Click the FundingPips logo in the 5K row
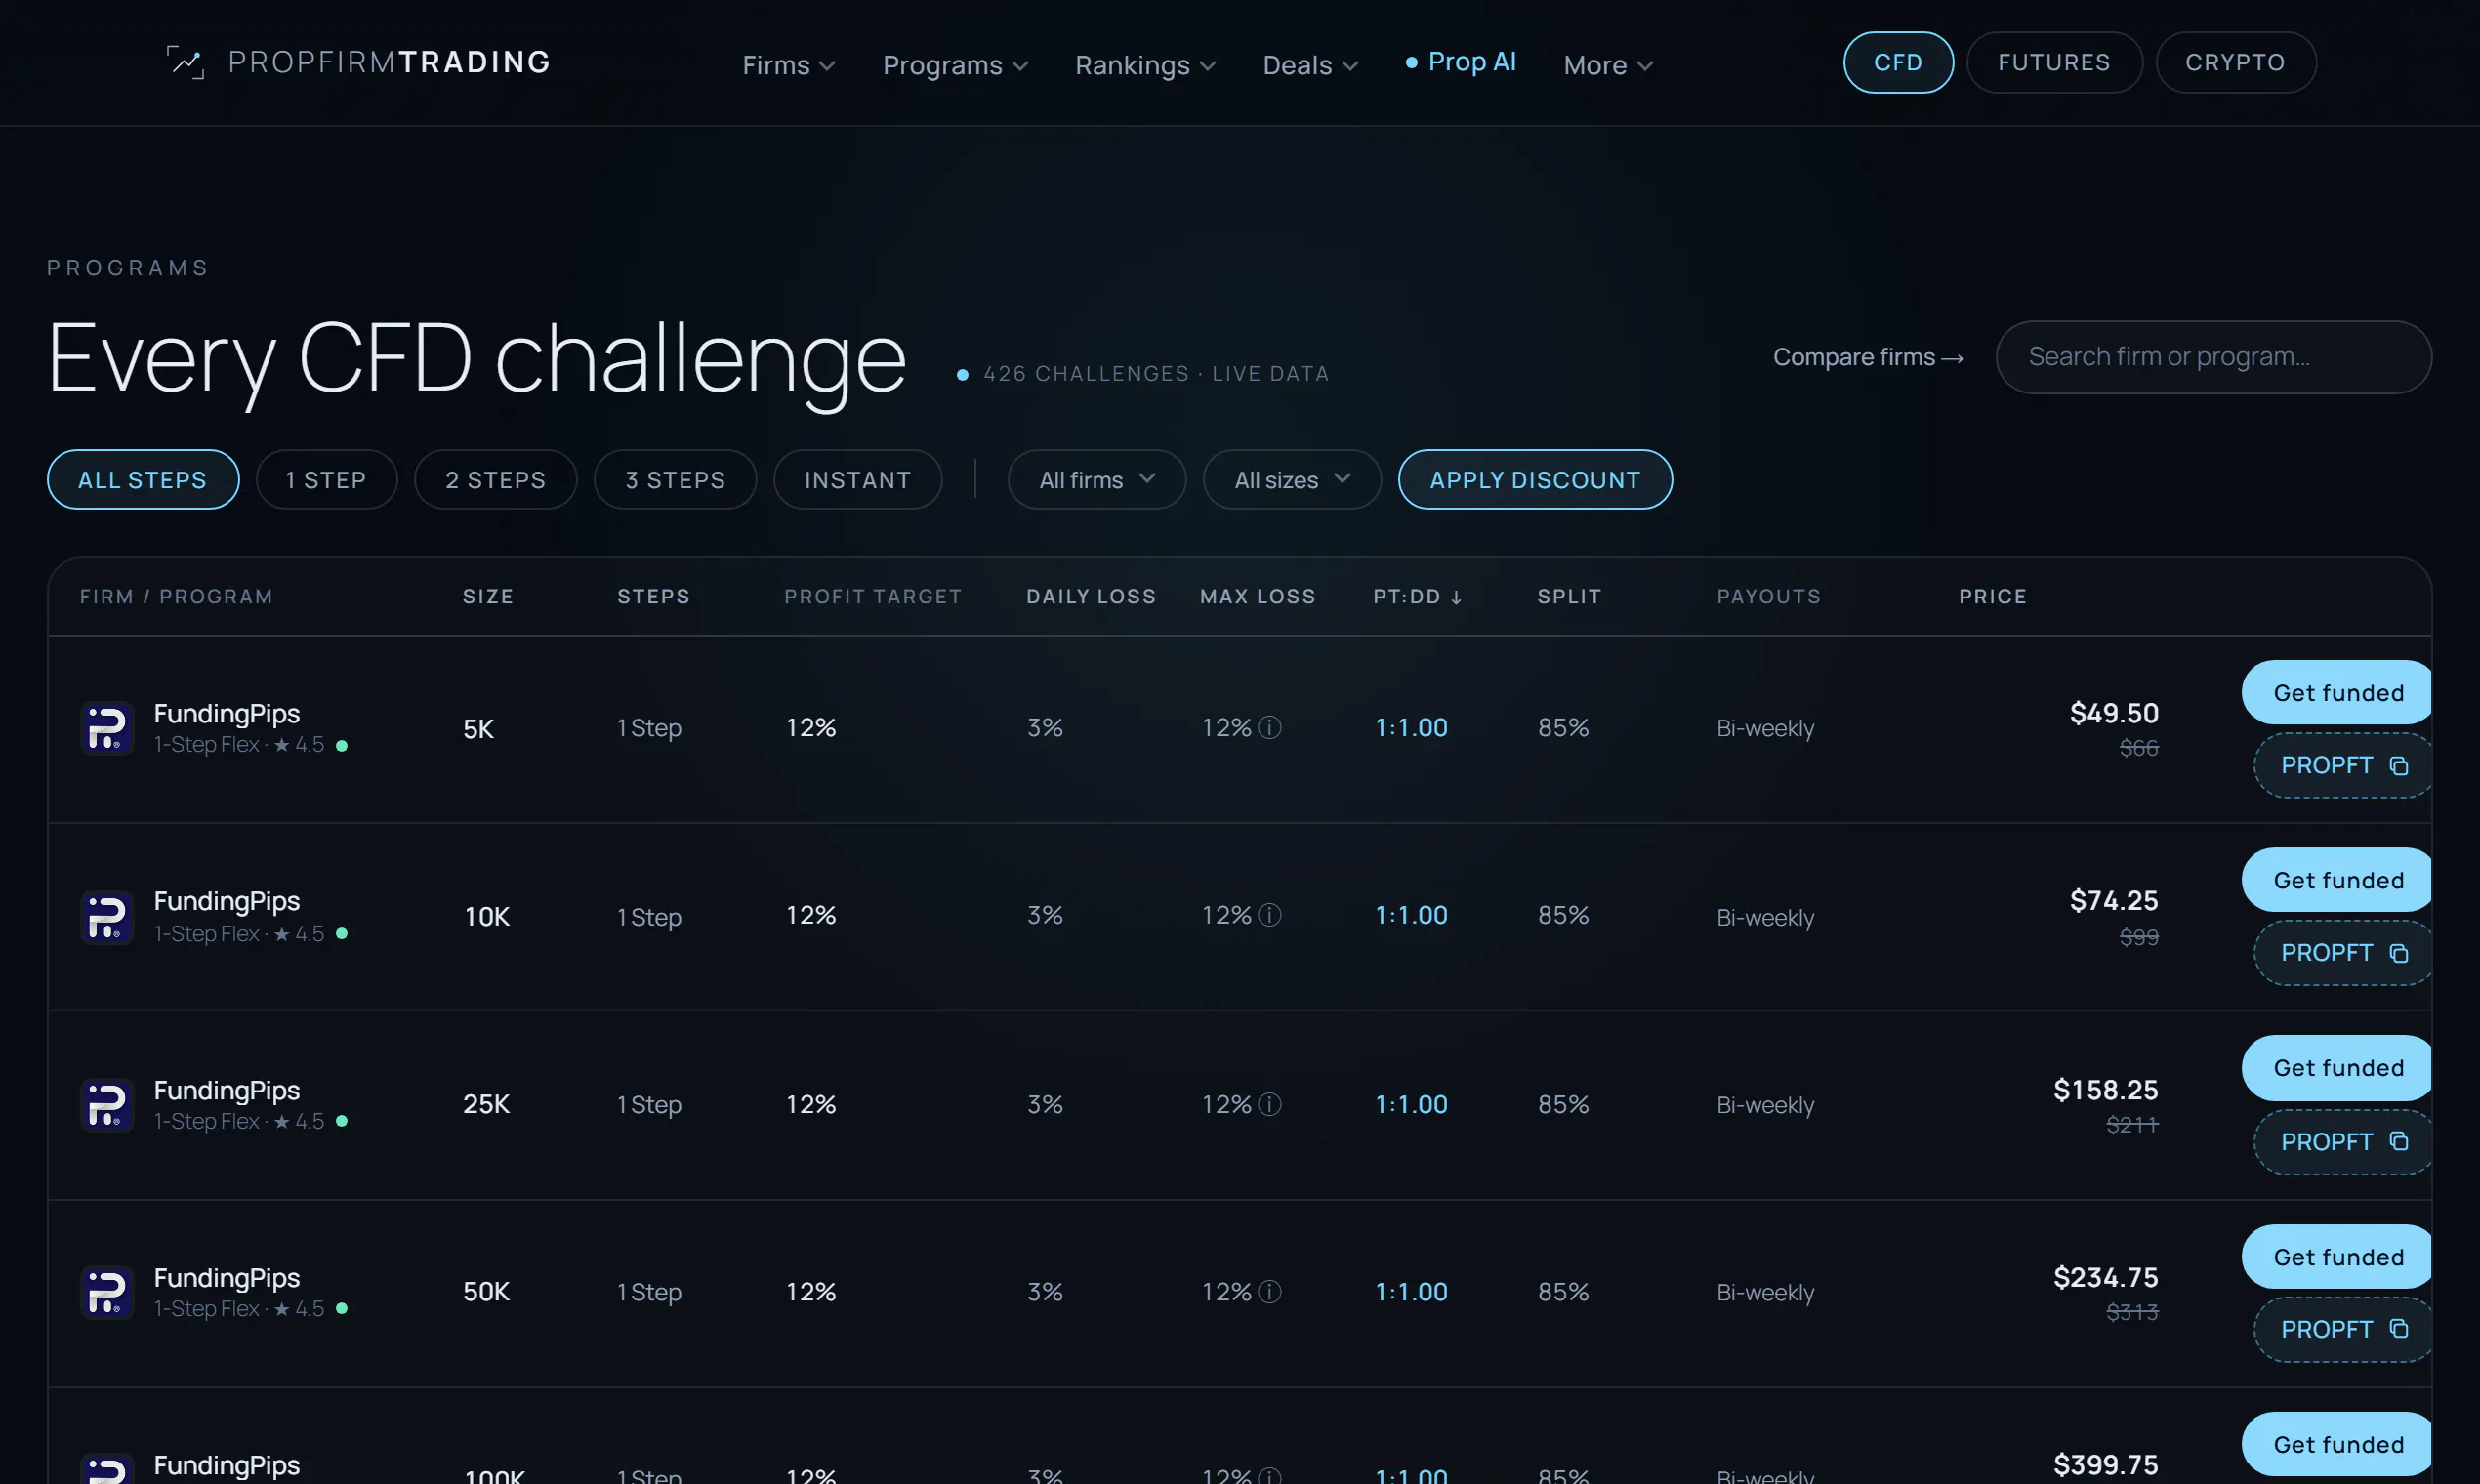This screenshot has width=2480, height=1484. point(107,728)
